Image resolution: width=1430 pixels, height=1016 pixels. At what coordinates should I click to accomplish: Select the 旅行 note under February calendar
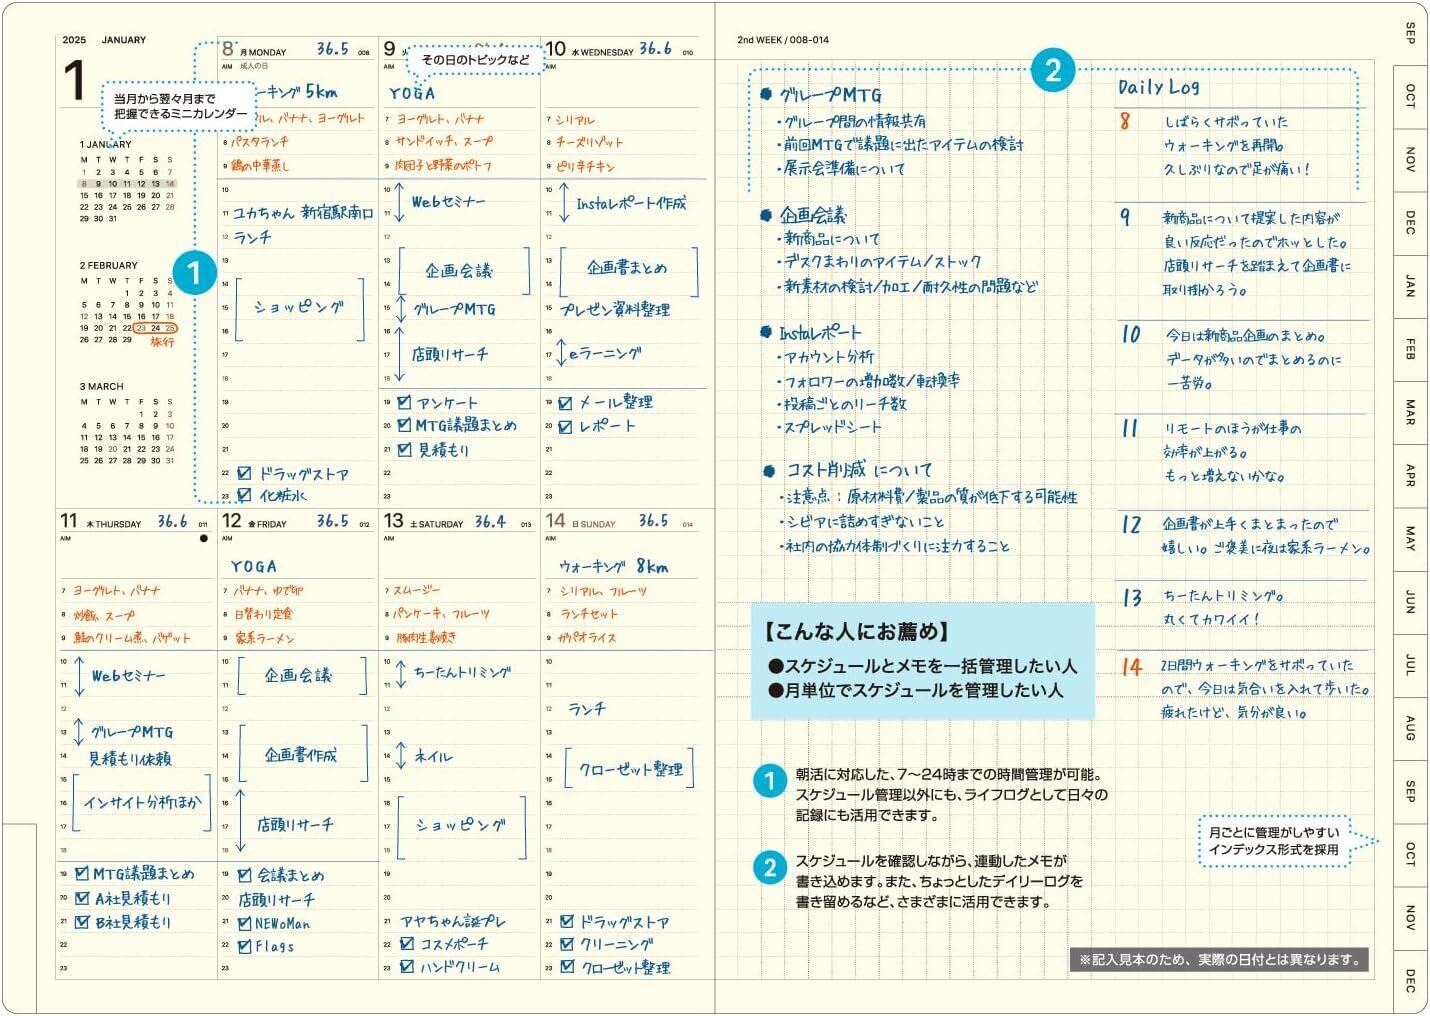pyautogui.click(x=162, y=342)
